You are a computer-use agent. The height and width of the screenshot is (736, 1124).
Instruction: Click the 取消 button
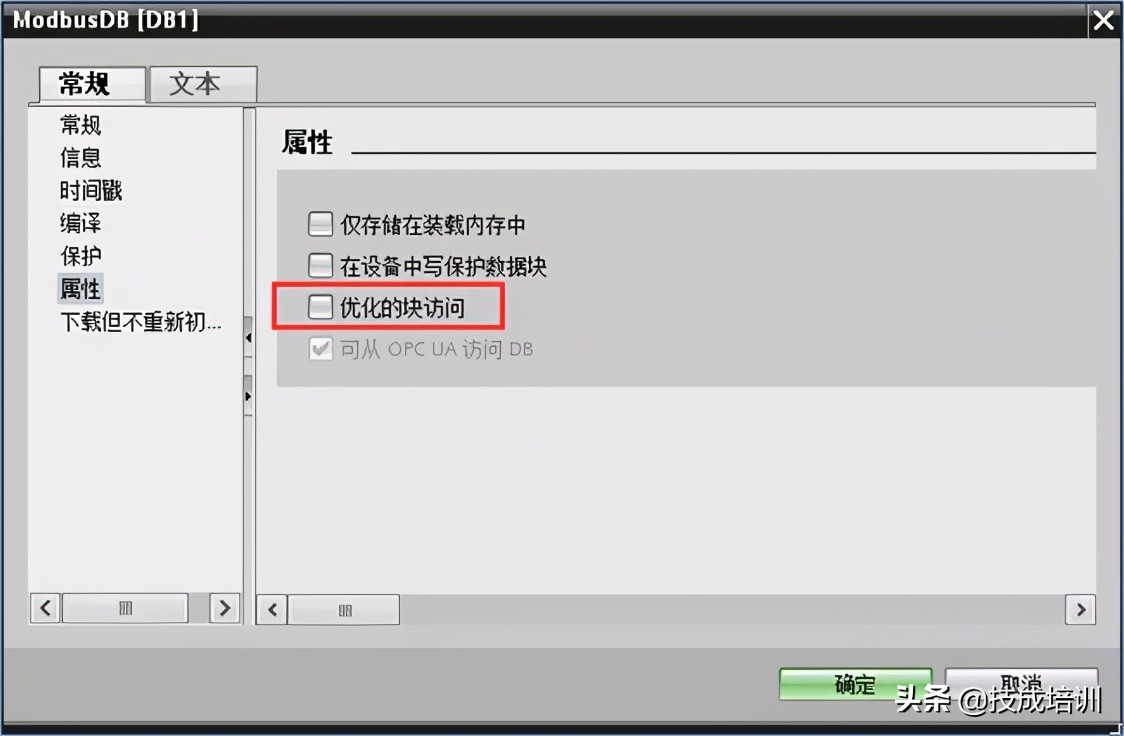coord(1021,684)
